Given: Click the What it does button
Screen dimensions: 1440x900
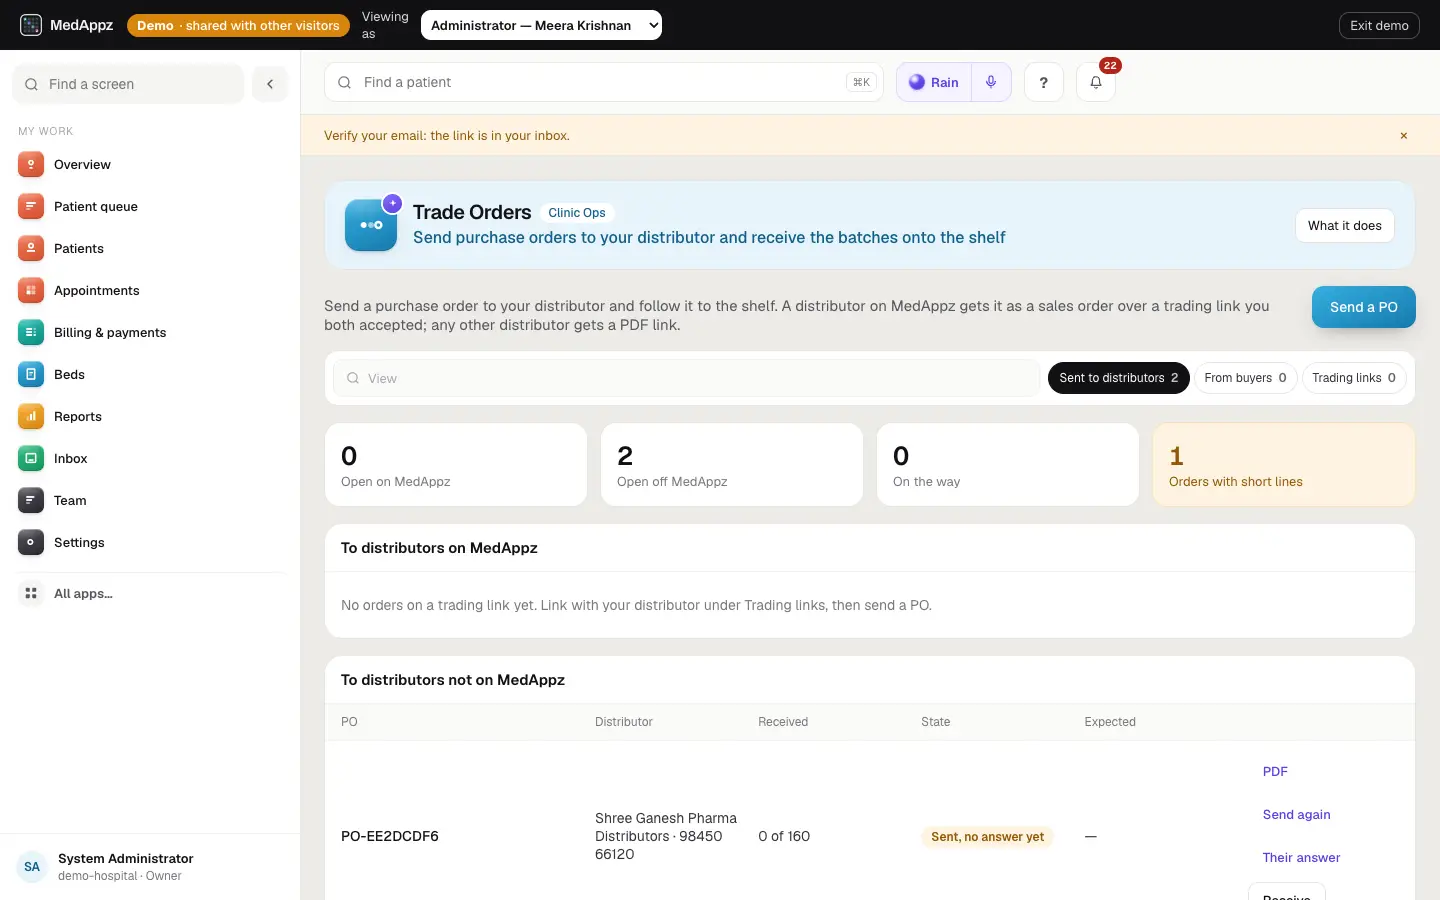Looking at the screenshot, I should (1345, 226).
